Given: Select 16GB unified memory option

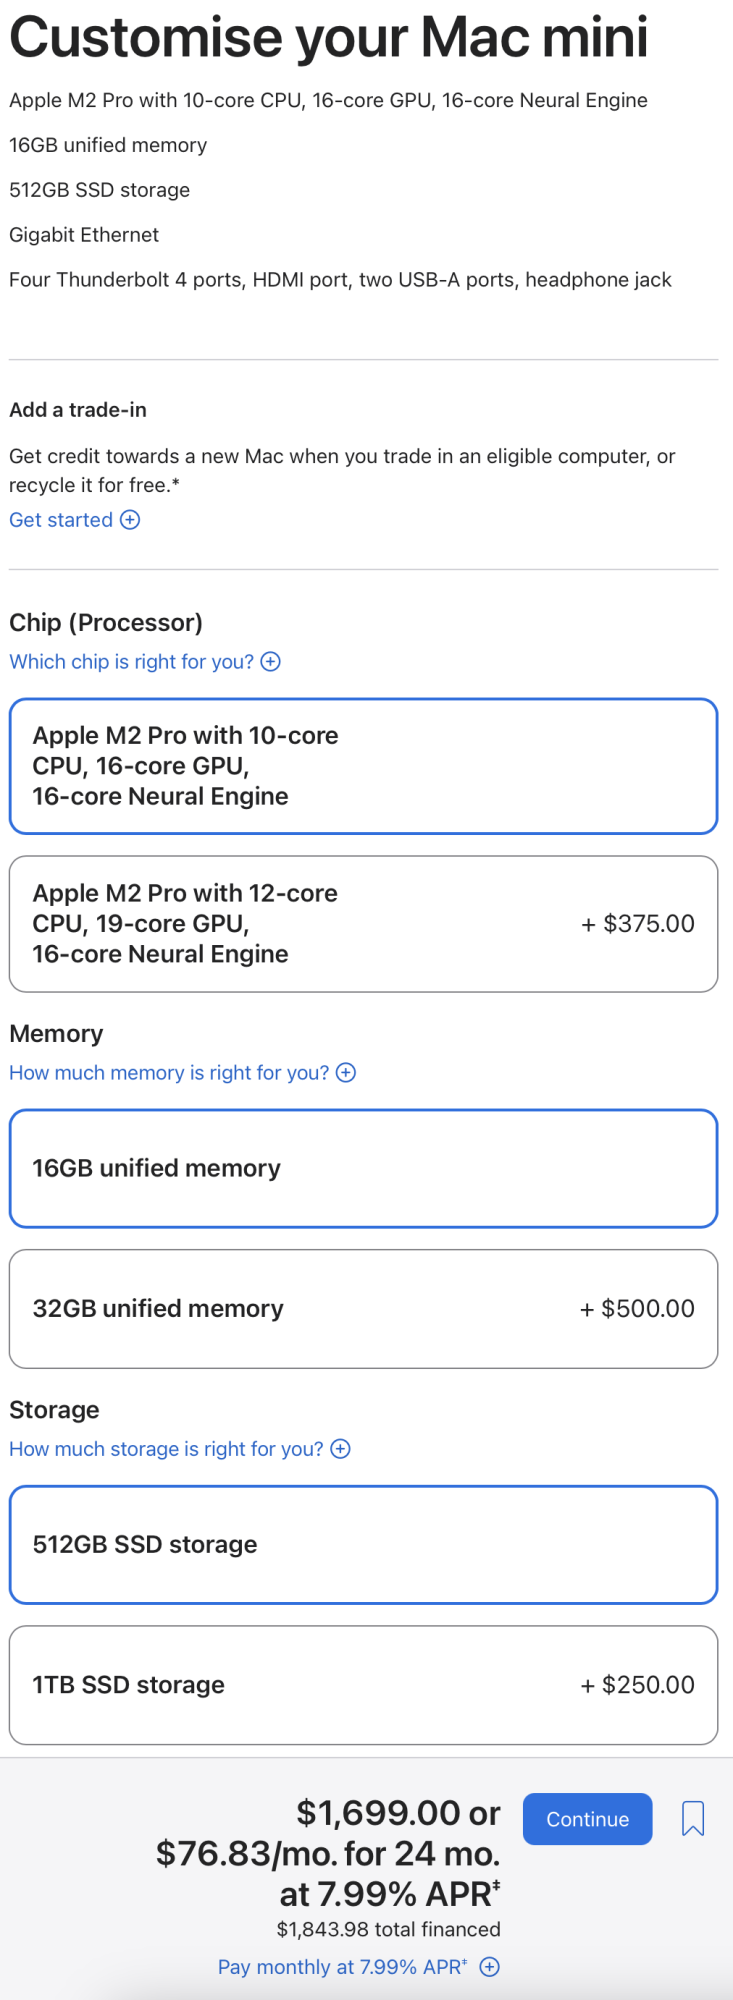Looking at the screenshot, I should click(x=363, y=1168).
